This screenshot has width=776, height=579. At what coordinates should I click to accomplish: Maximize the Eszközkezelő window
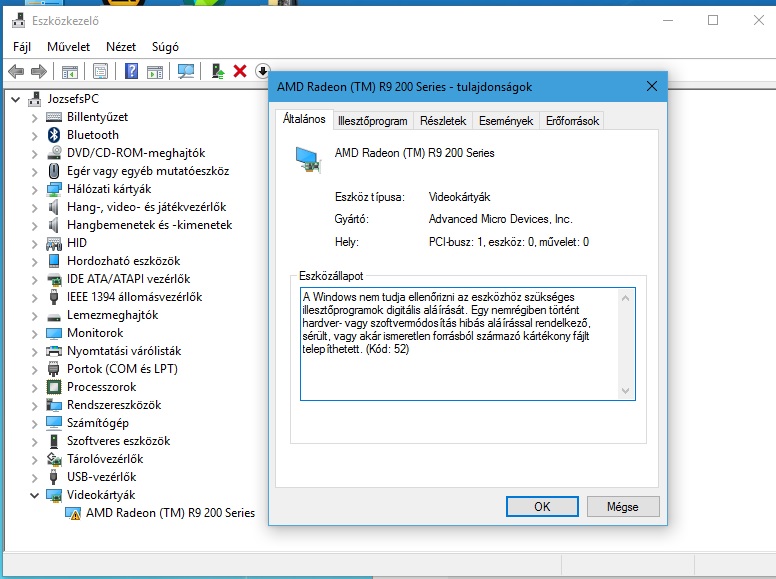(x=713, y=20)
